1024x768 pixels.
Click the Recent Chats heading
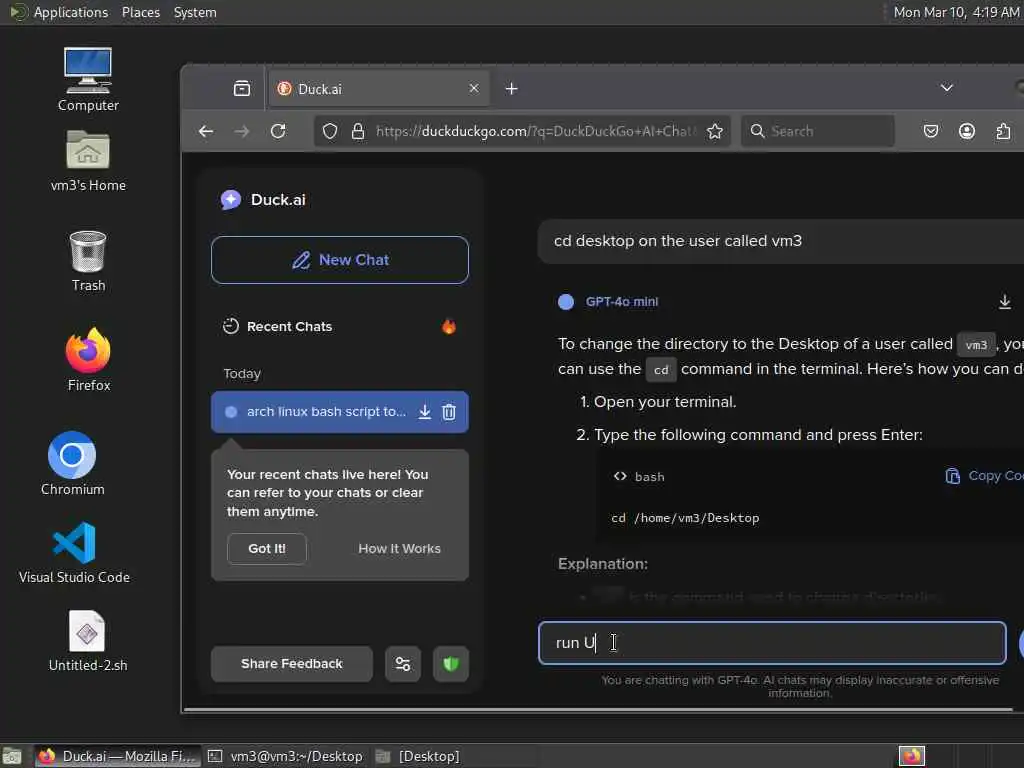289,327
